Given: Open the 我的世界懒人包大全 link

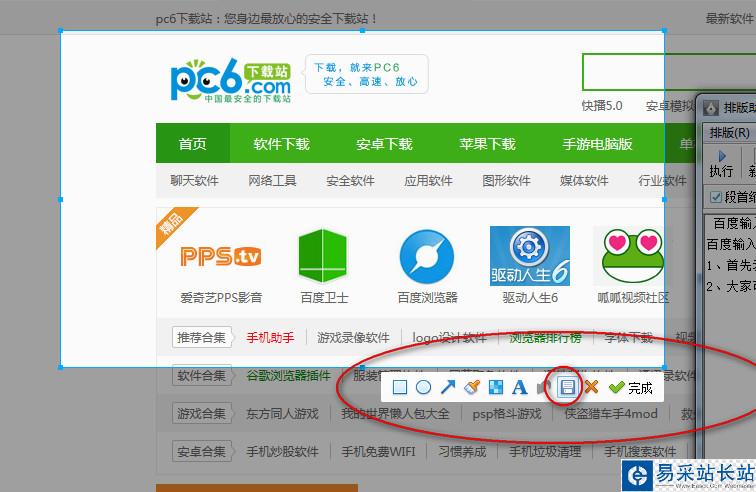Looking at the screenshot, I should 395,413.
